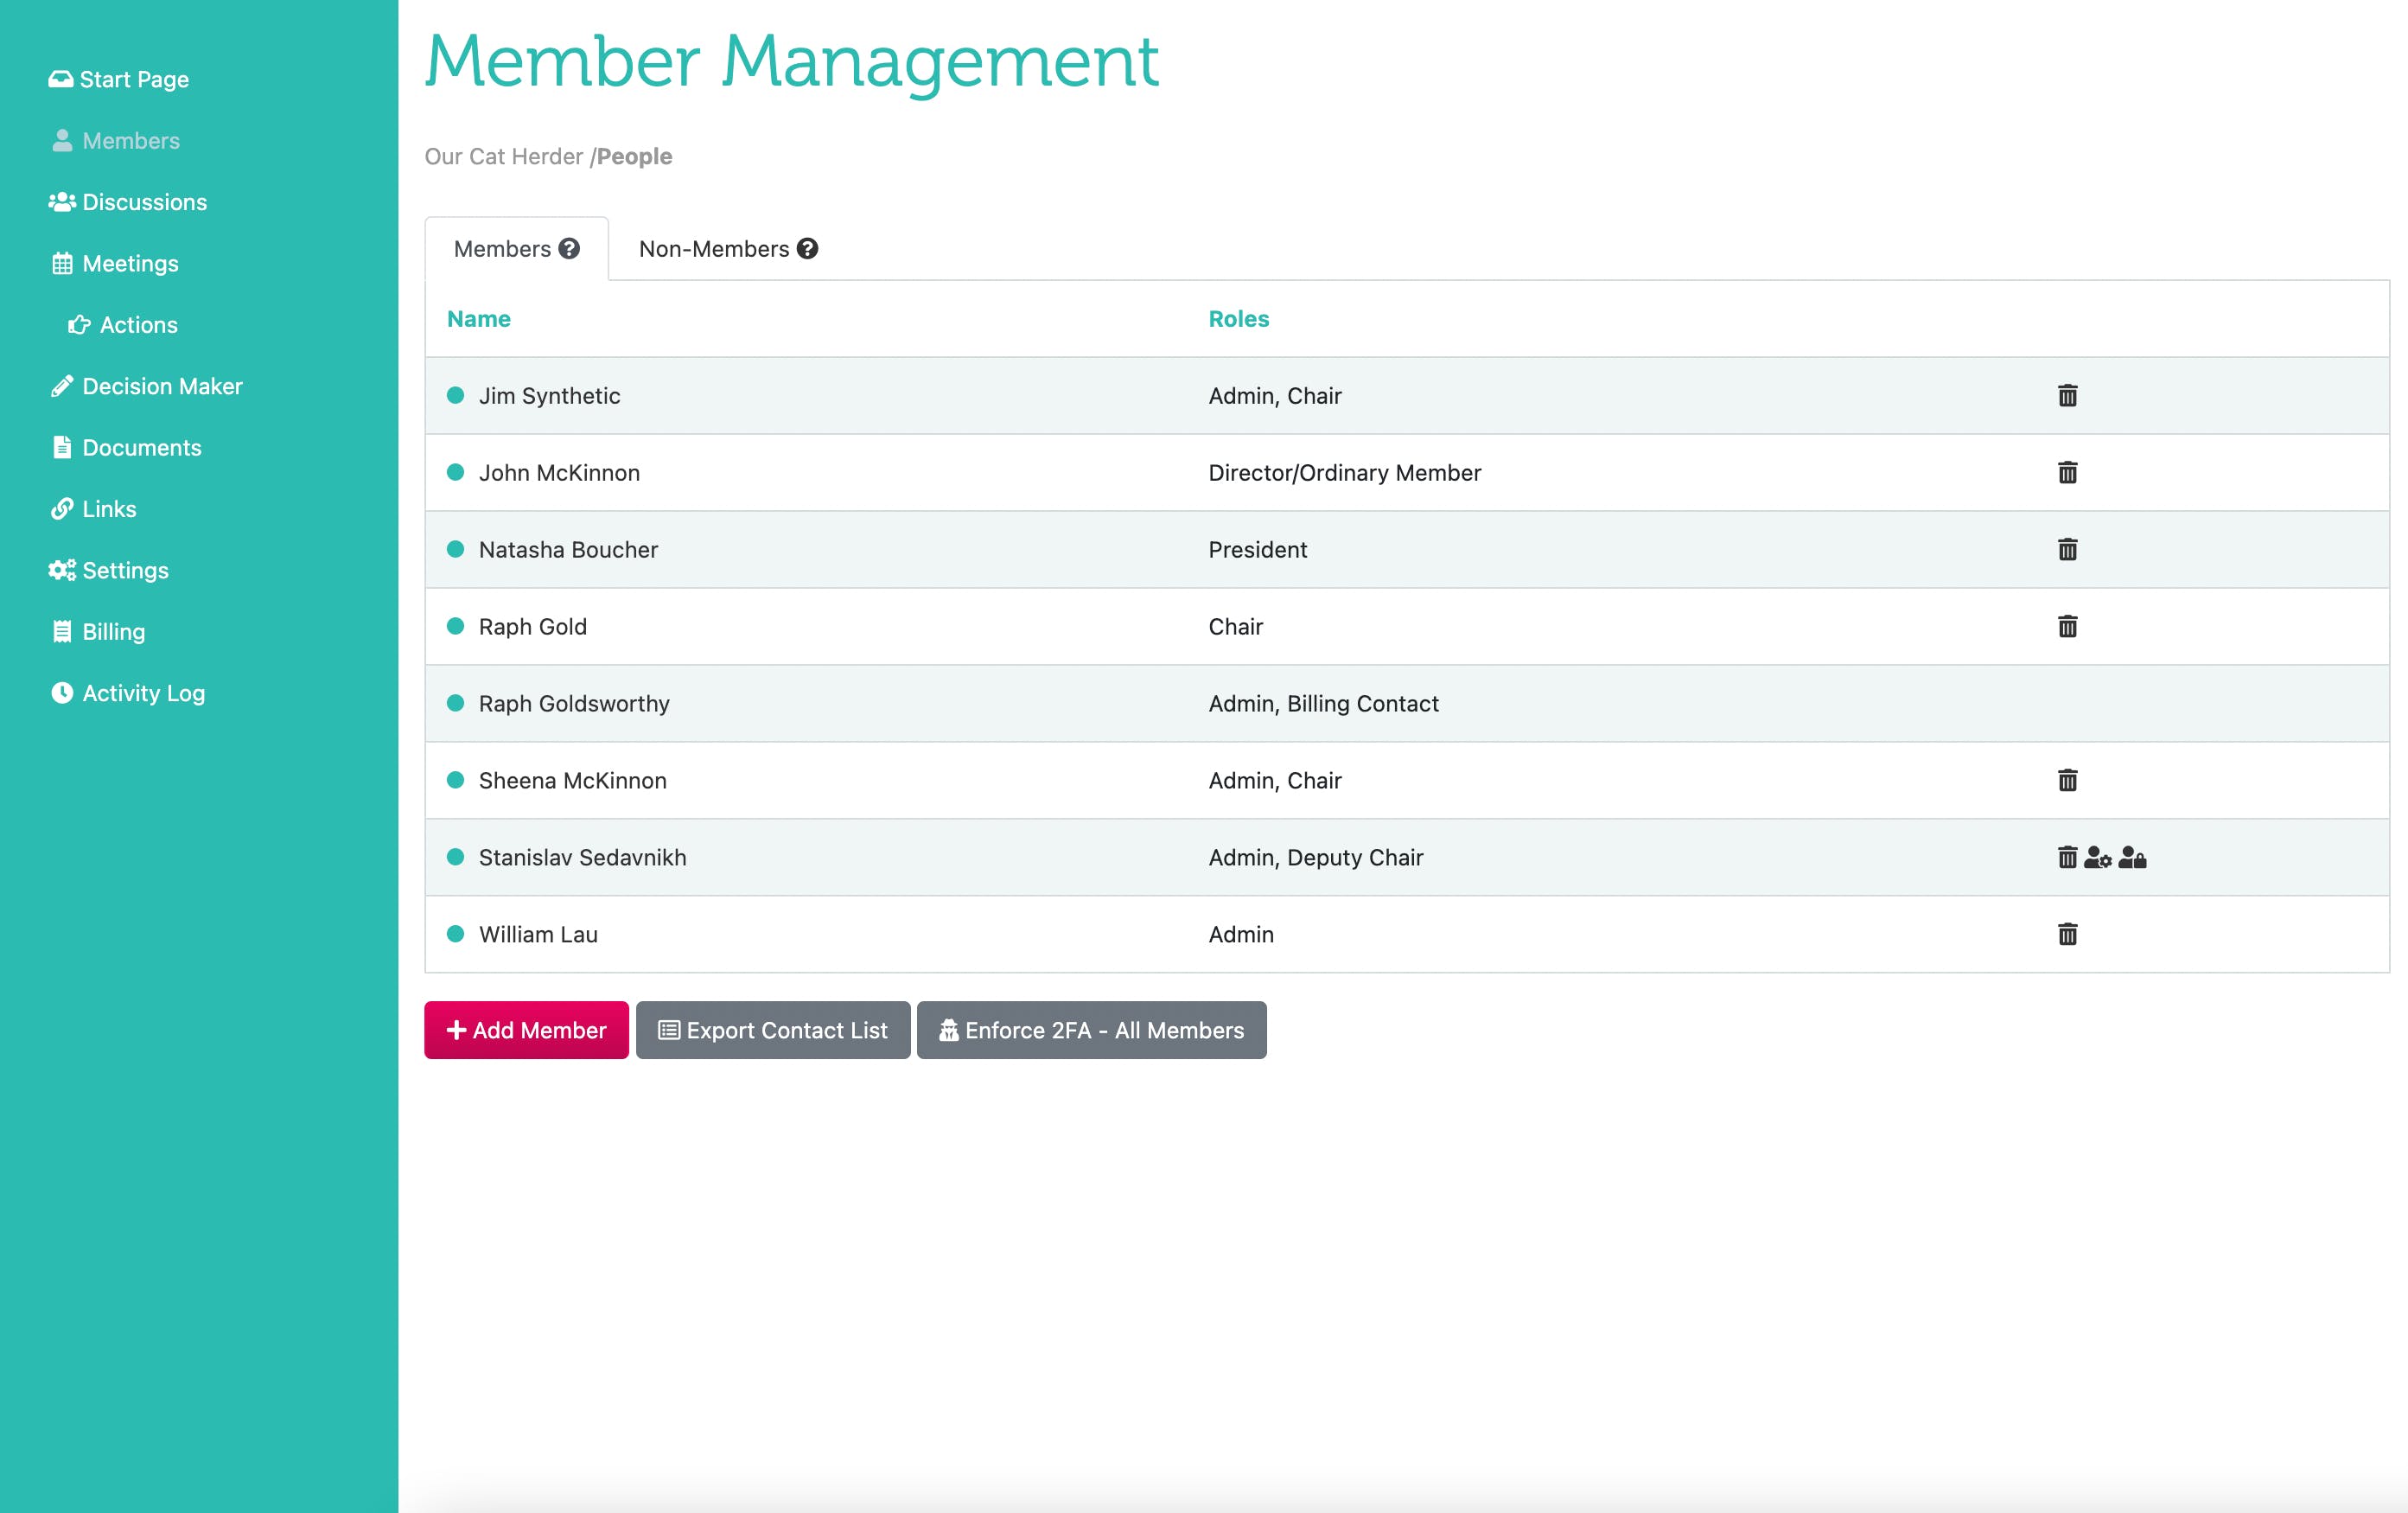Viewport: 2408px width, 1513px height.
Task: Open Decision Maker from sidebar
Action: point(162,386)
